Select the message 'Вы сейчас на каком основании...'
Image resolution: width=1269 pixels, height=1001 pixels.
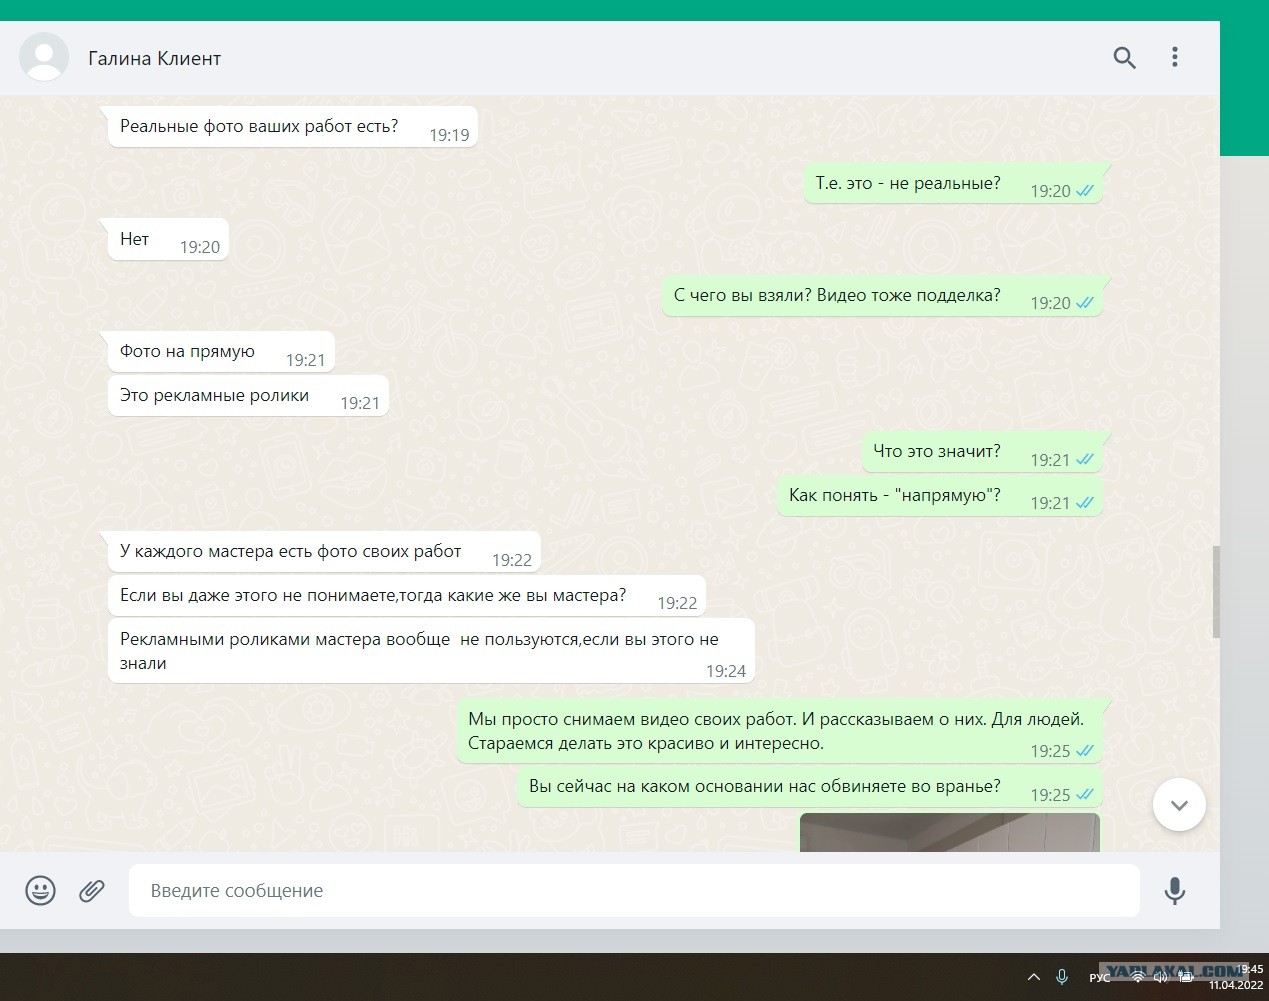(810, 787)
